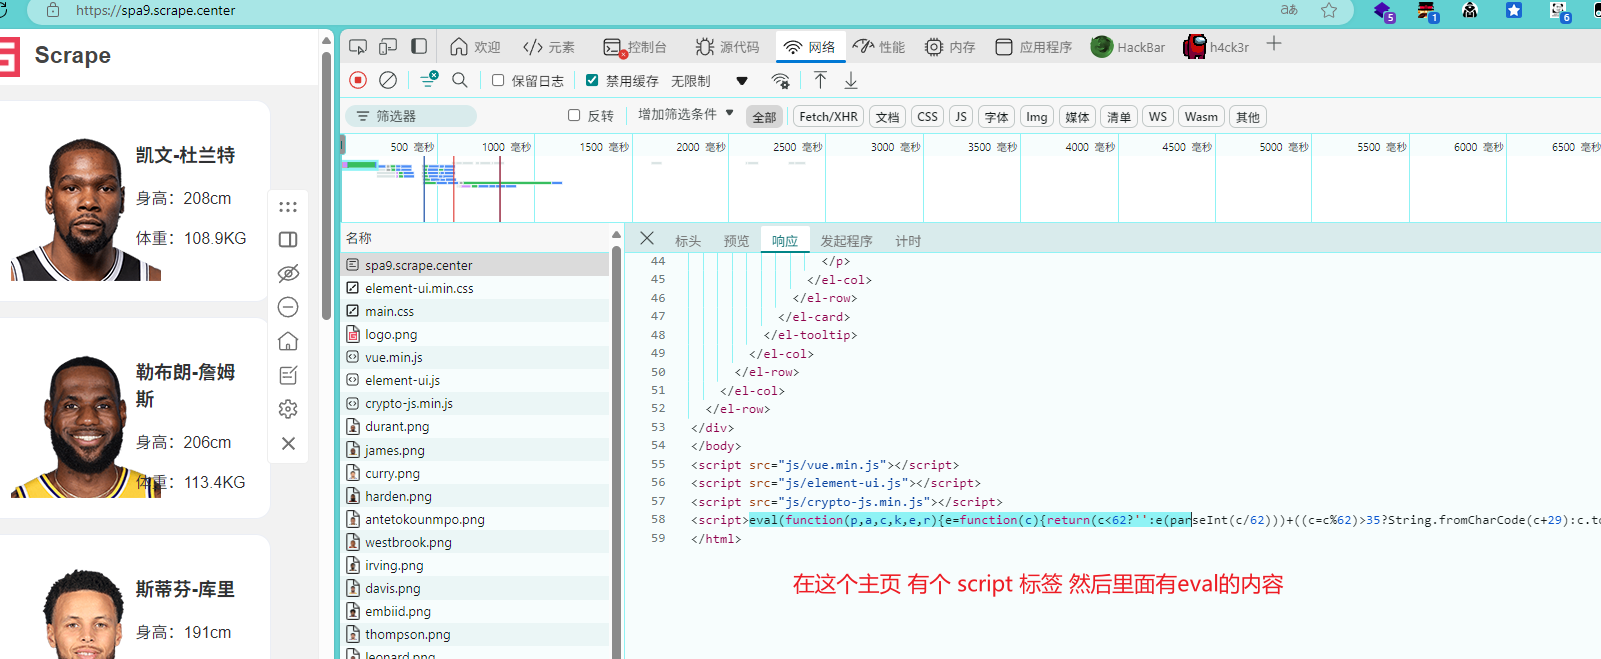Filter by 其他 other type
Viewport: 1601px width, 659px height.
1248,117
